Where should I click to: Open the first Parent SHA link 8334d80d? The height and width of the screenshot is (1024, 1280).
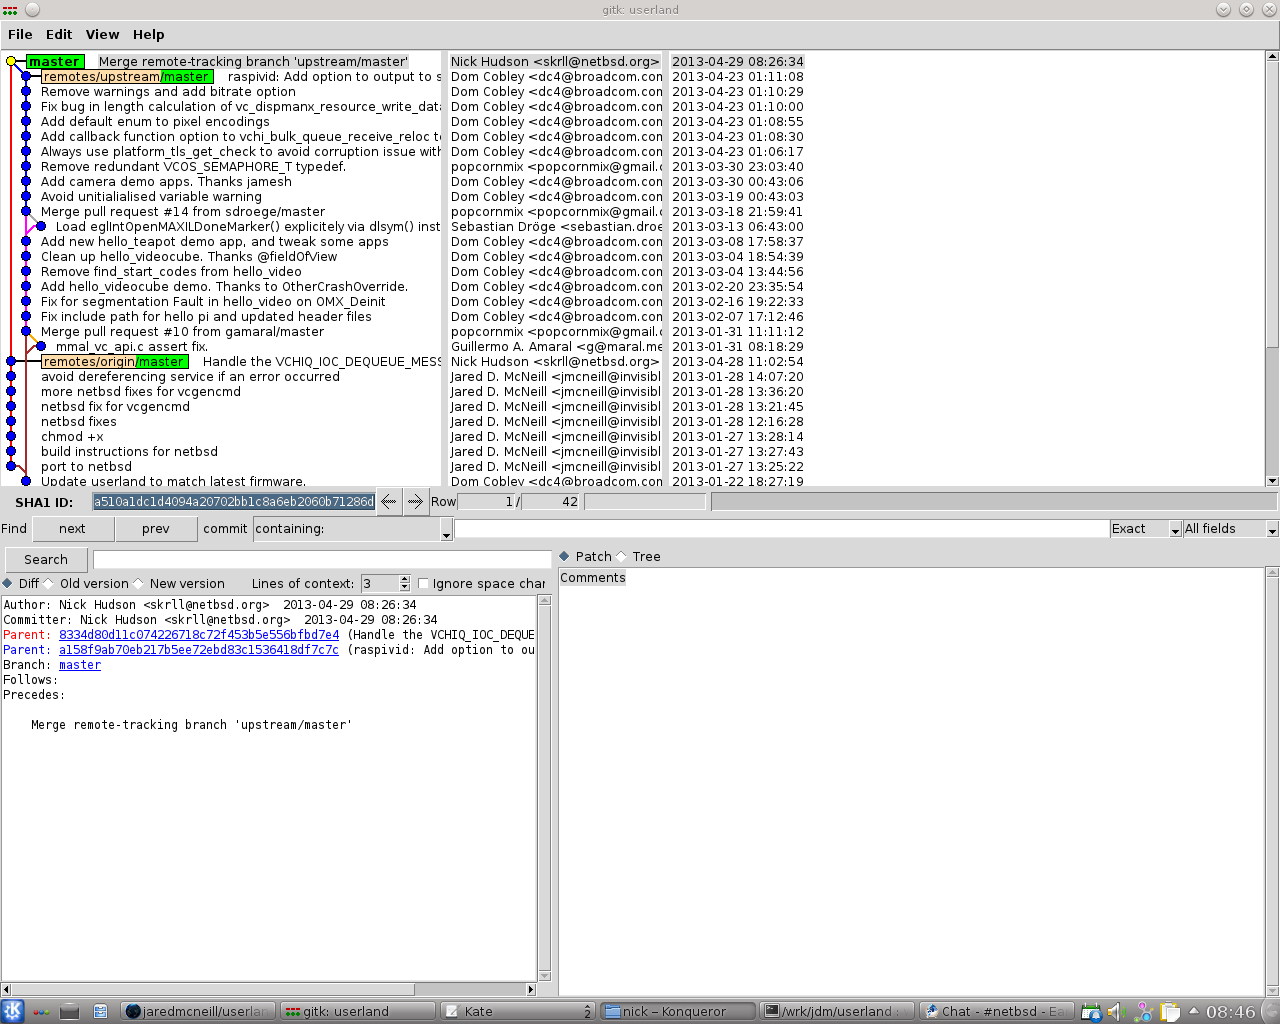tap(199, 635)
